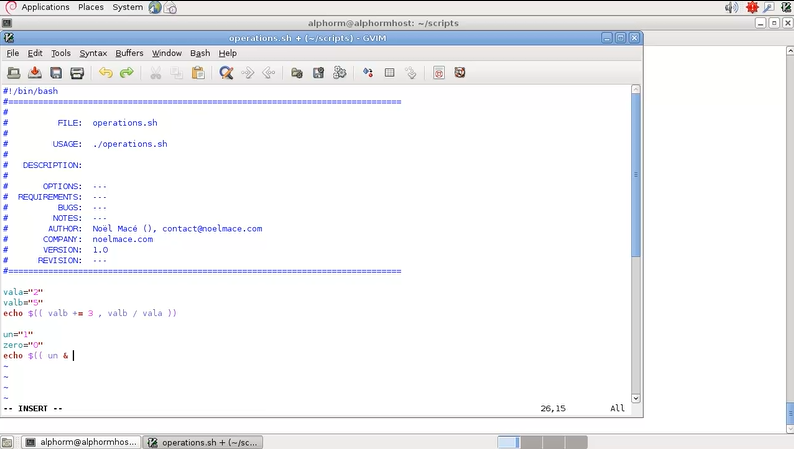Click the Find Next arrow icon
Image resolution: width=794 pixels, height=449 pixels.
pyautogui.click(x=247, y=73)
